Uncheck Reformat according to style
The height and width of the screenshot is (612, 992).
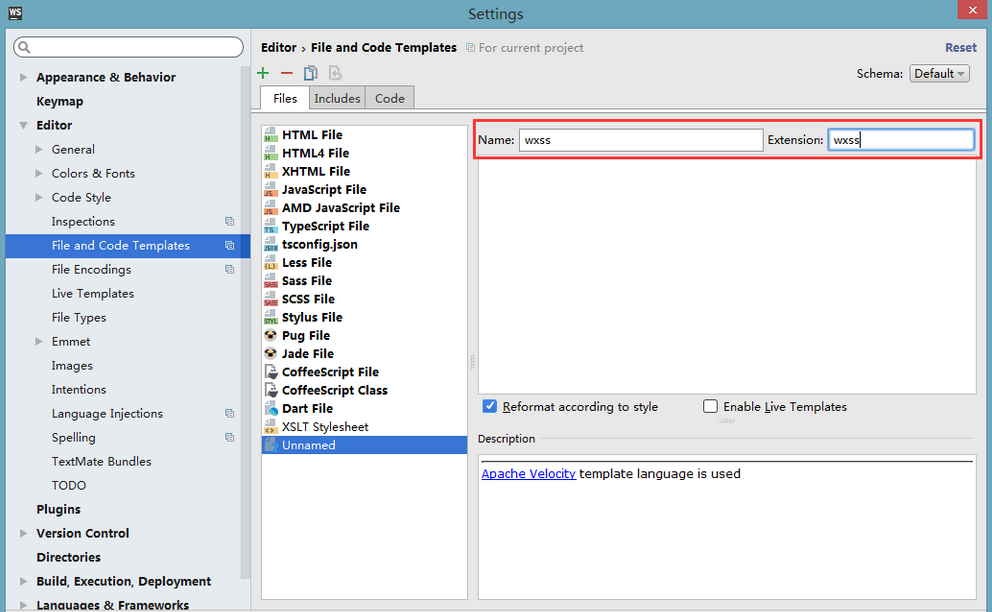coord(490,406)
